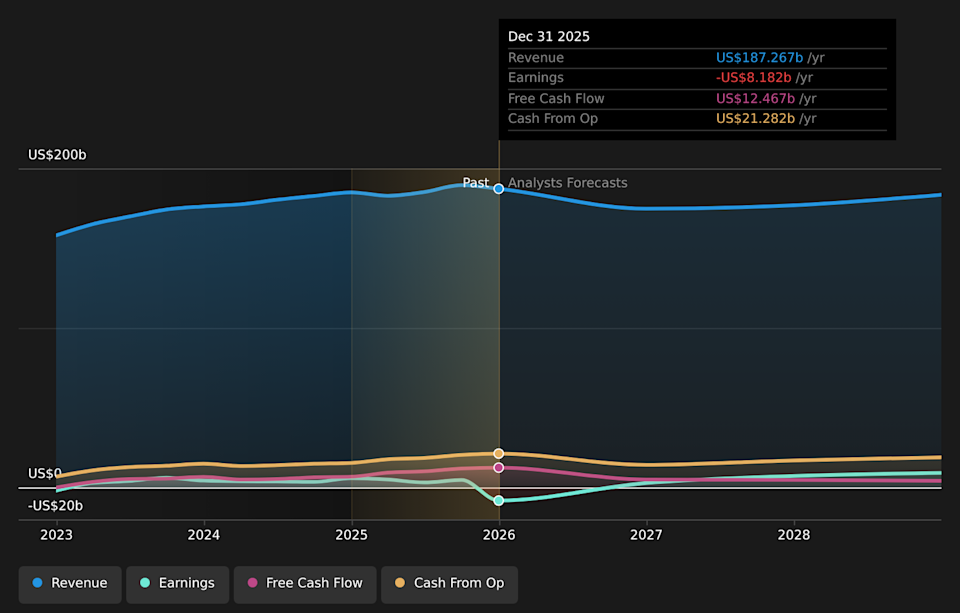This screenshot has height=613, width=960.
Task: Click the teal Earnings legend dot
Action: (145, 584)
